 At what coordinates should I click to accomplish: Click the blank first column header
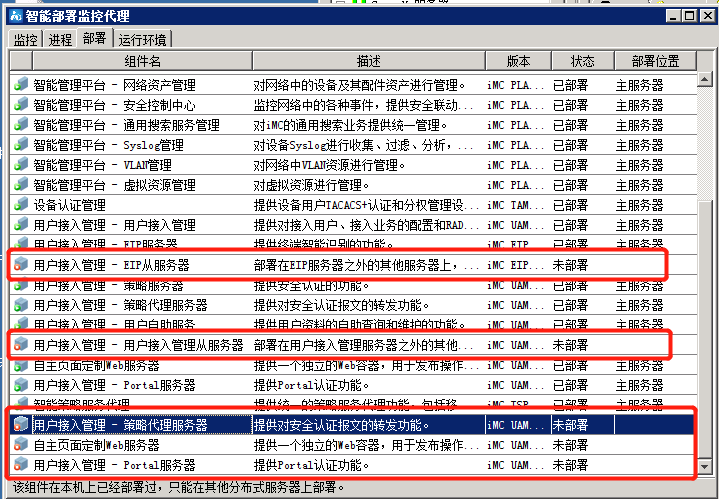pyautogui.click(x=21, y=61)
